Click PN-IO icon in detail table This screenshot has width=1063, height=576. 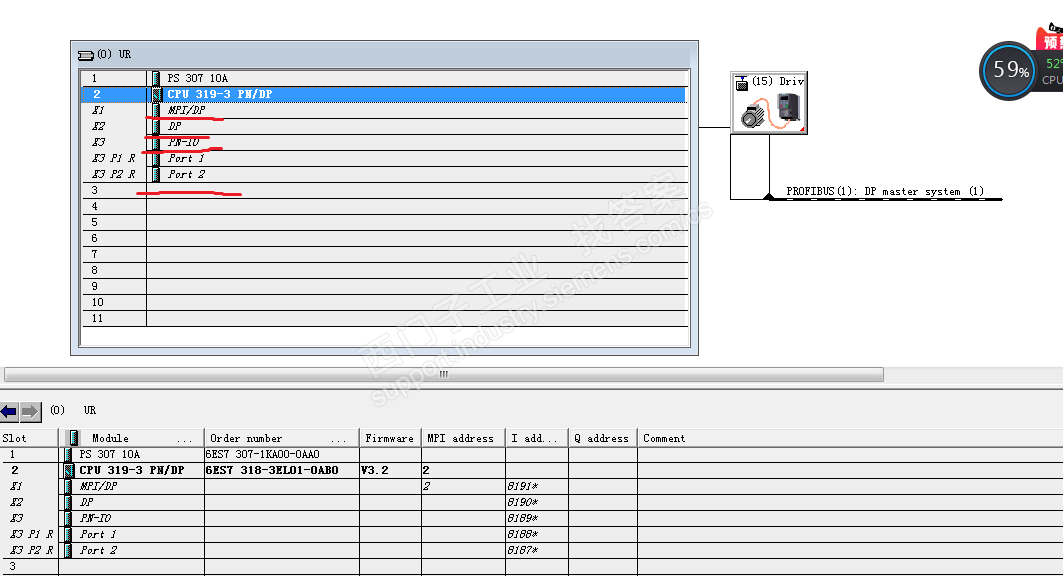(68, 518)
